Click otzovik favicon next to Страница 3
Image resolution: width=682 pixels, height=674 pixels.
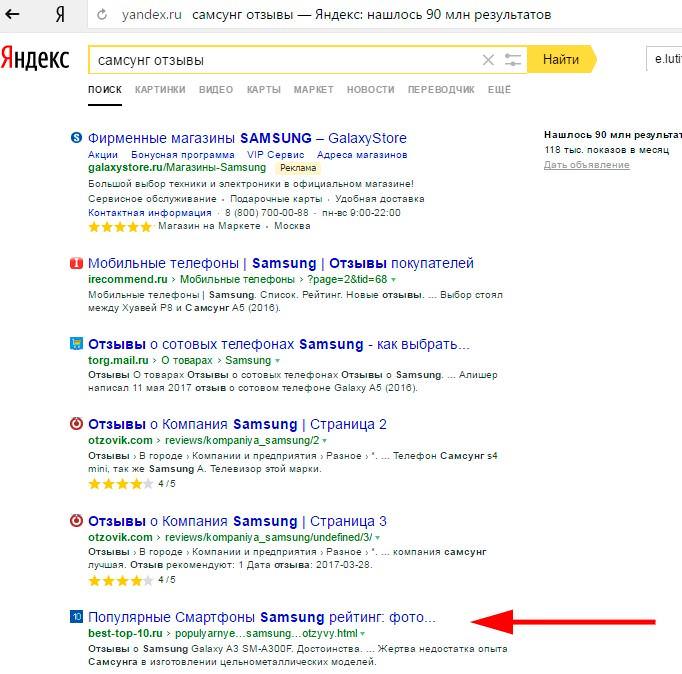coord(76,521)
